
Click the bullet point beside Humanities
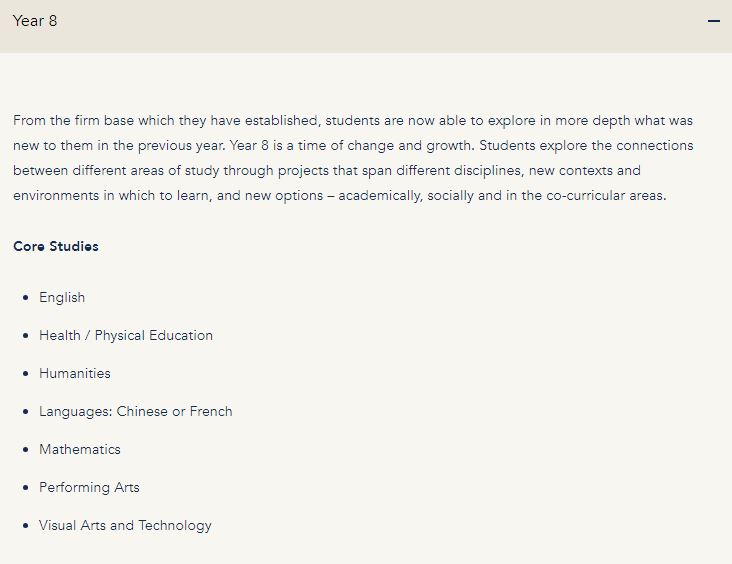point(26,374)
